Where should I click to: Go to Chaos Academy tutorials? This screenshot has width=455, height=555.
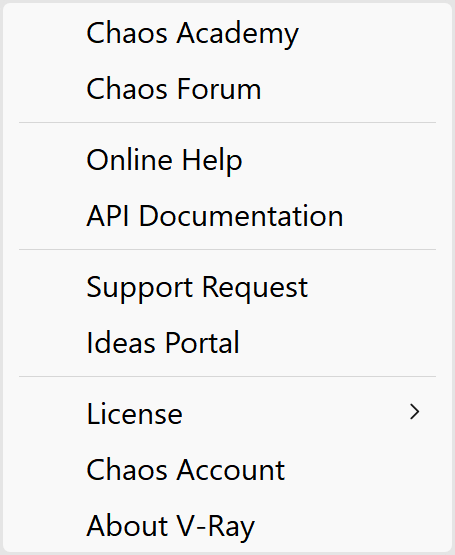(x=227, y=33)
